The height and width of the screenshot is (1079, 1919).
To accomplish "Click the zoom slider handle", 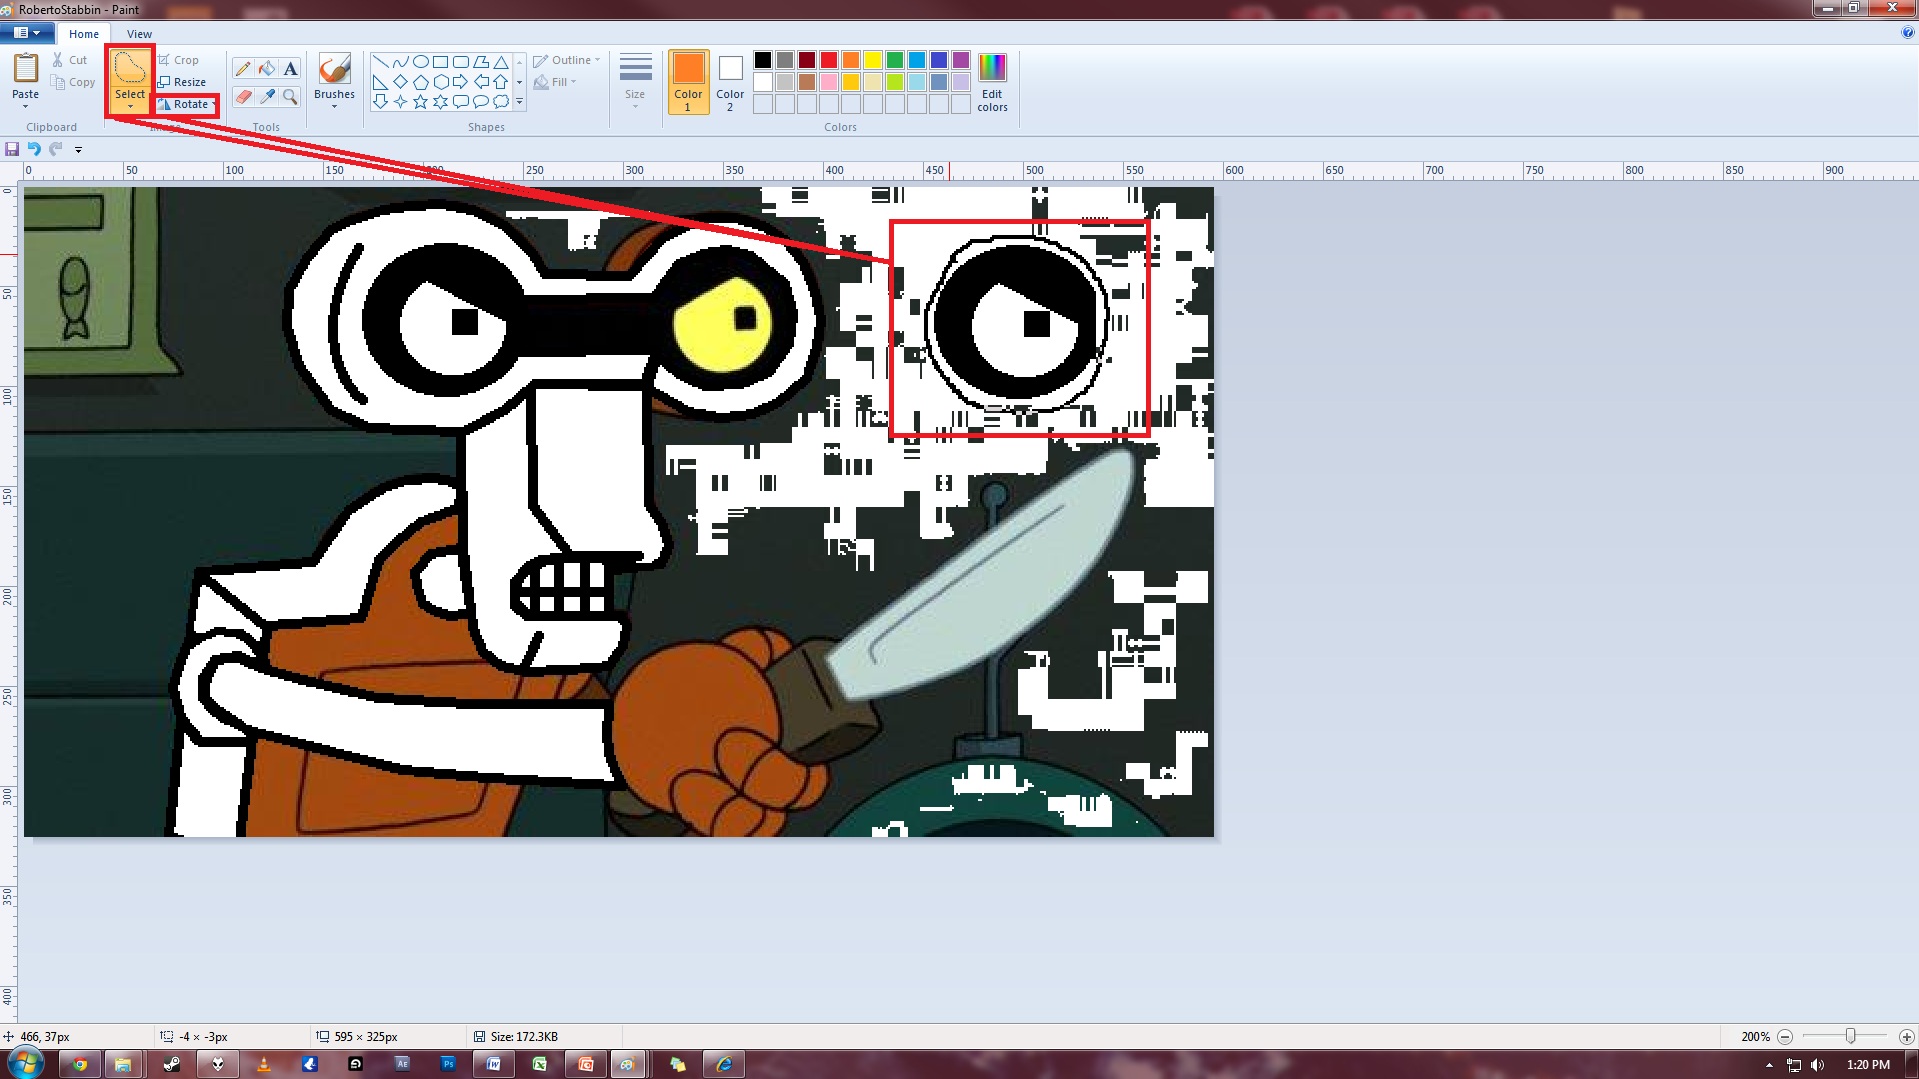I will tap(1850, 1037).
